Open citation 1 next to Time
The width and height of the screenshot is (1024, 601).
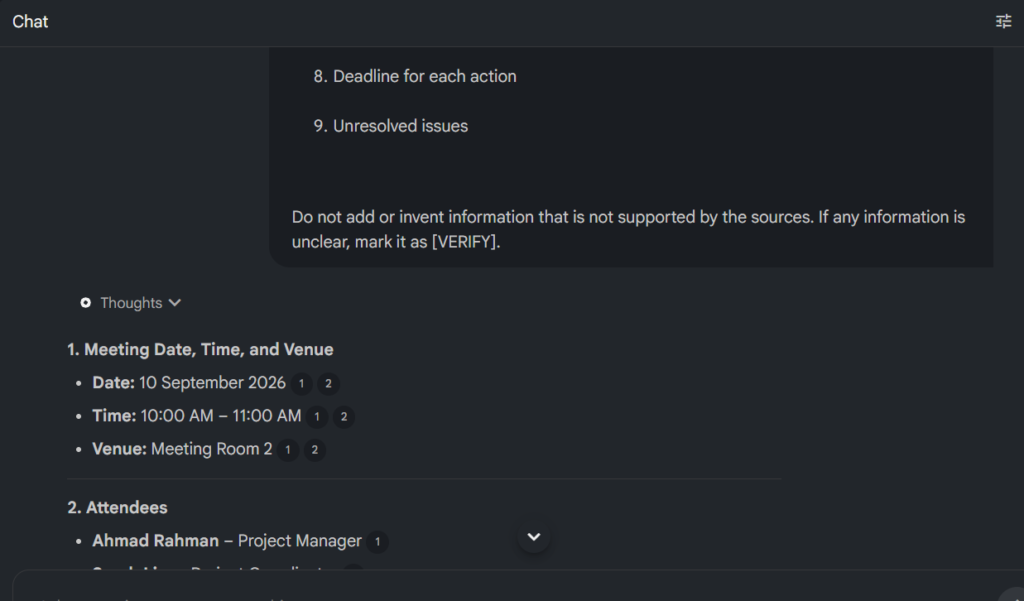[317, 417]
